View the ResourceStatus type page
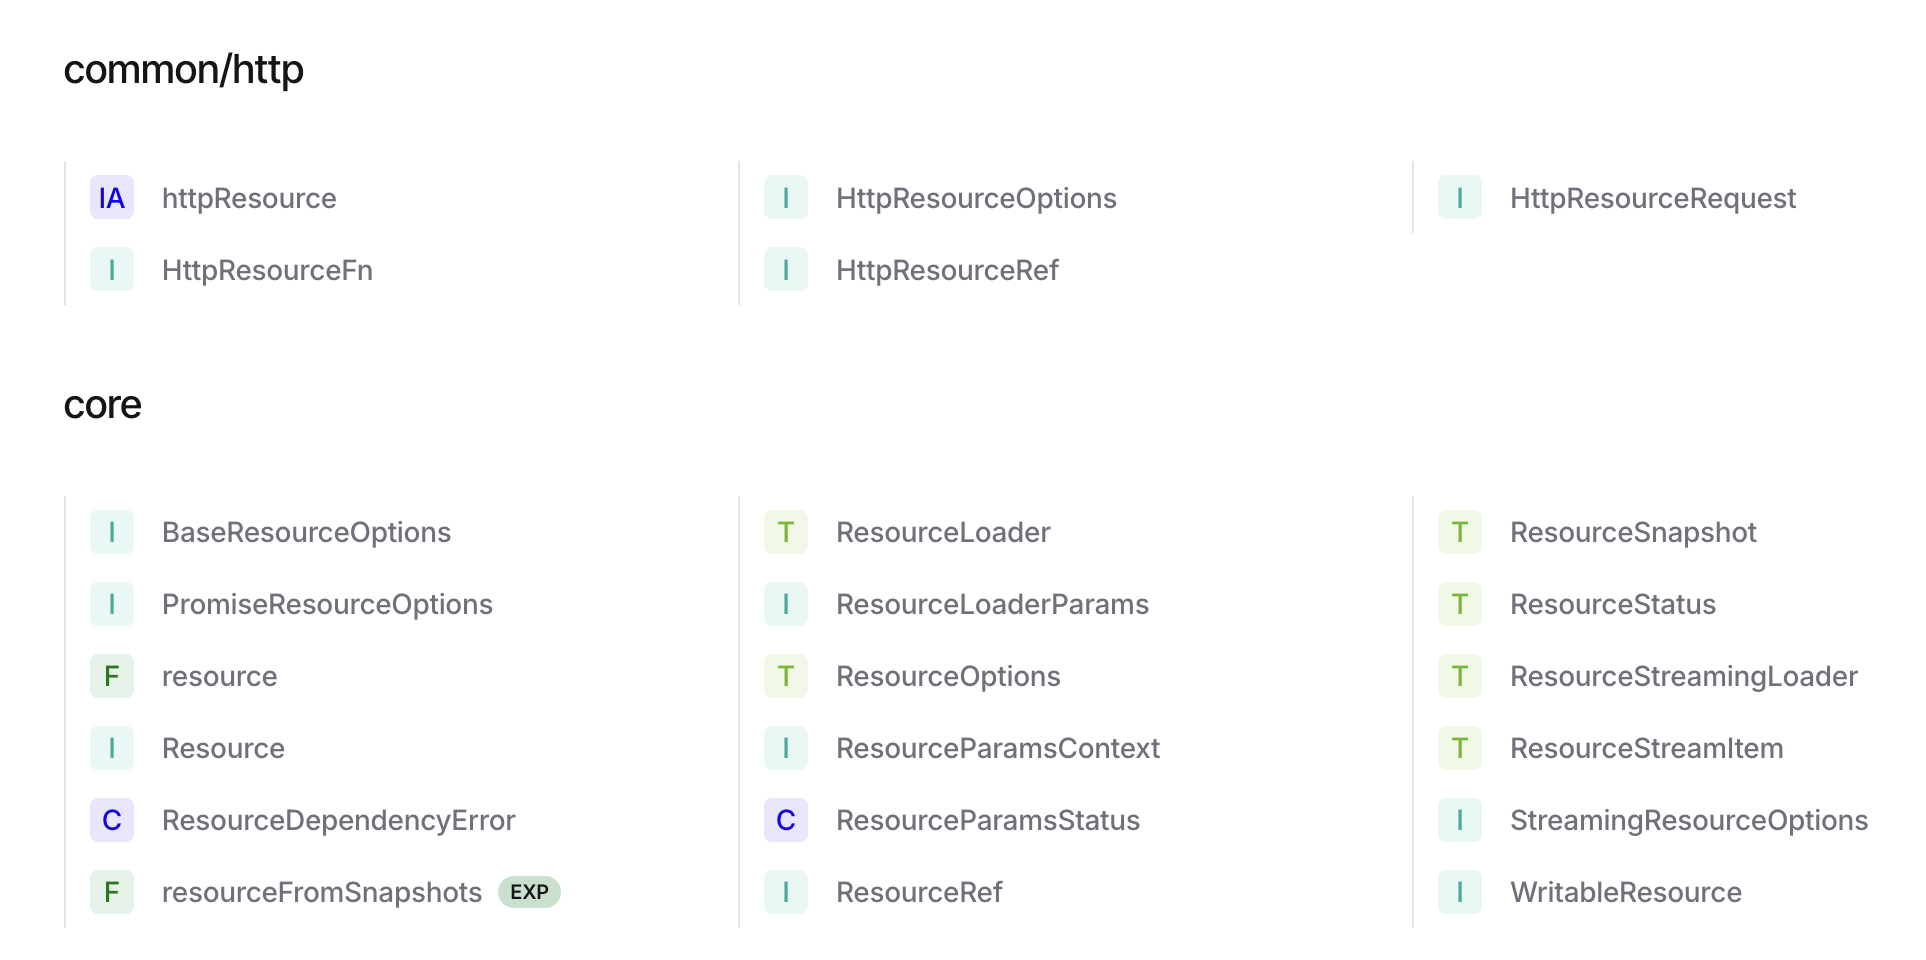The height and width of the screenshot is (960, 1926). coord(1613,604)
